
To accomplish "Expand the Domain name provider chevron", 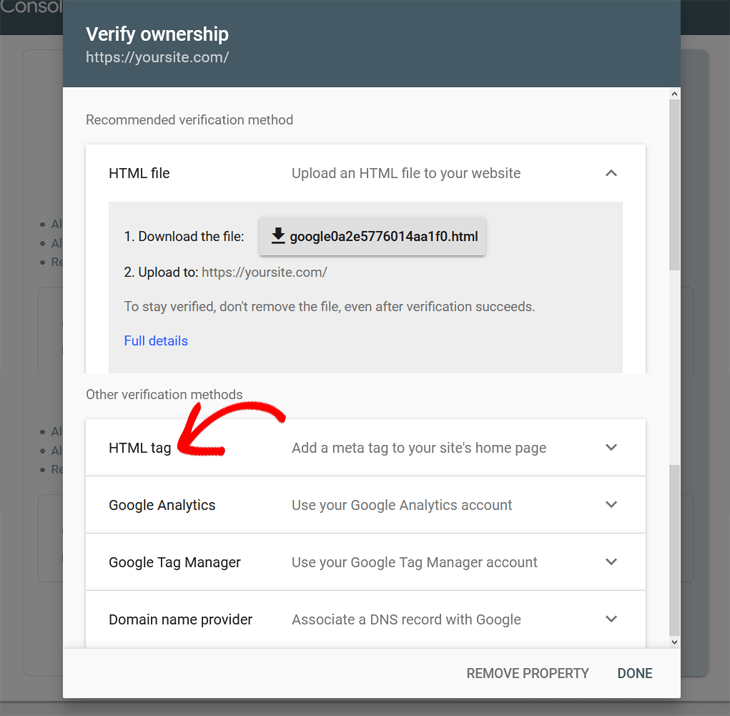I will [x=611, y=619].
